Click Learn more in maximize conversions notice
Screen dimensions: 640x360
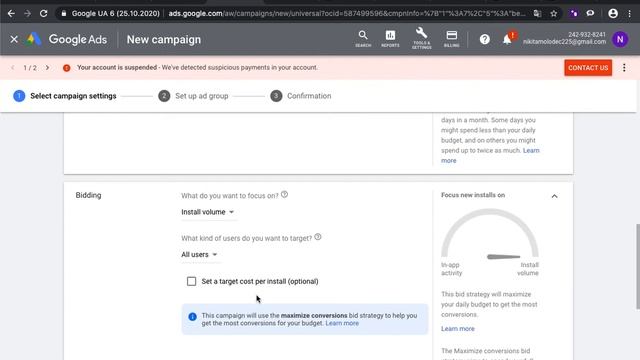tap(342, 323)
